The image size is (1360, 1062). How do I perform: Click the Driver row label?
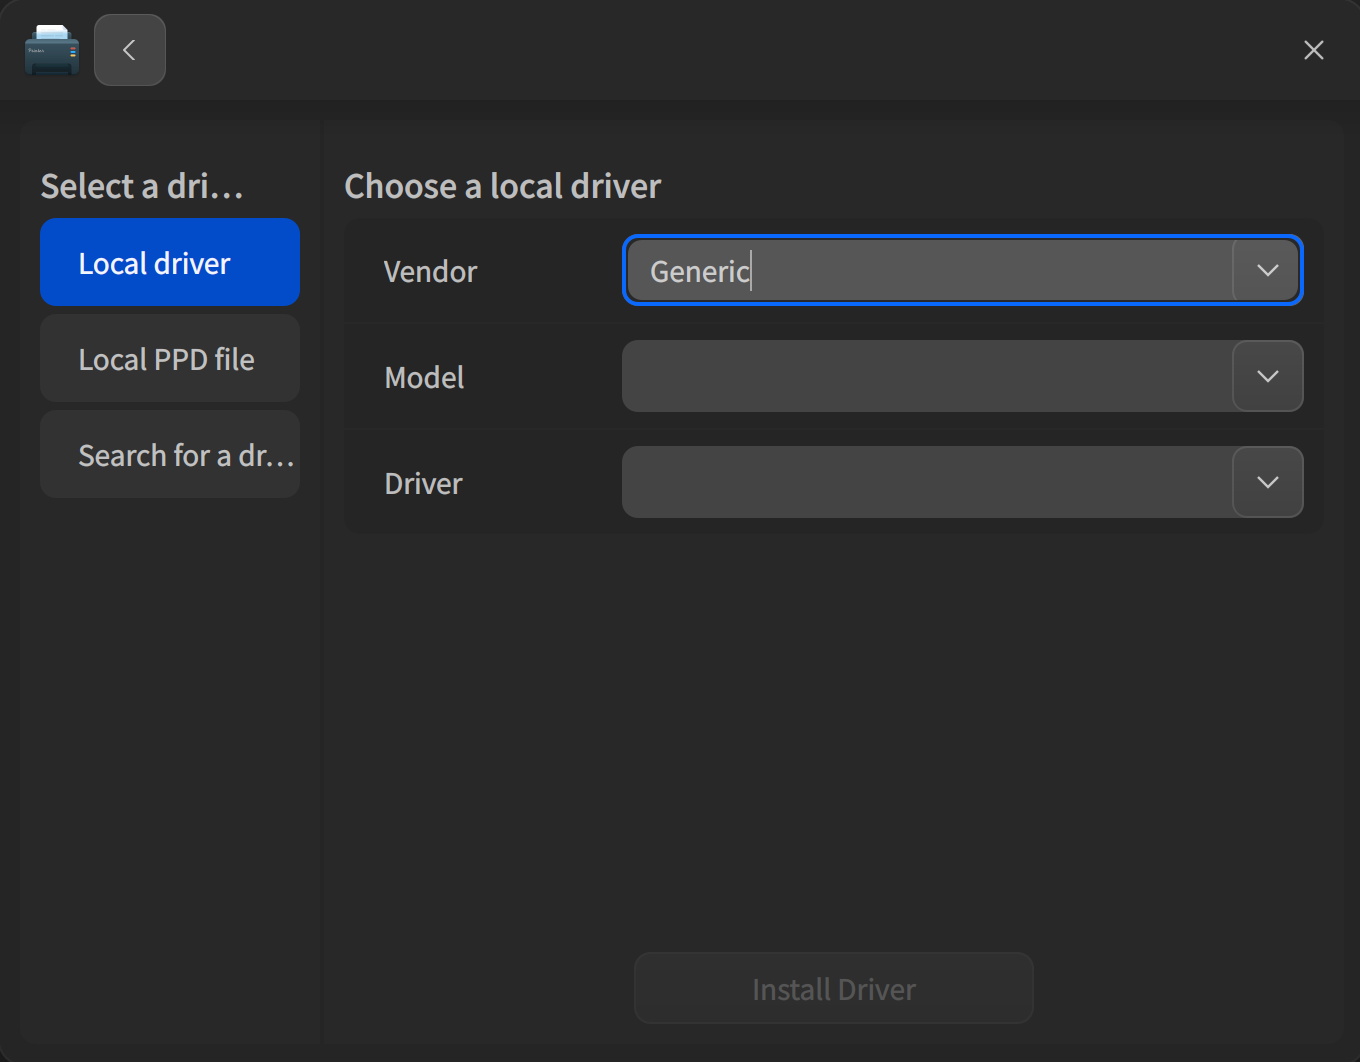click(424, 483)
